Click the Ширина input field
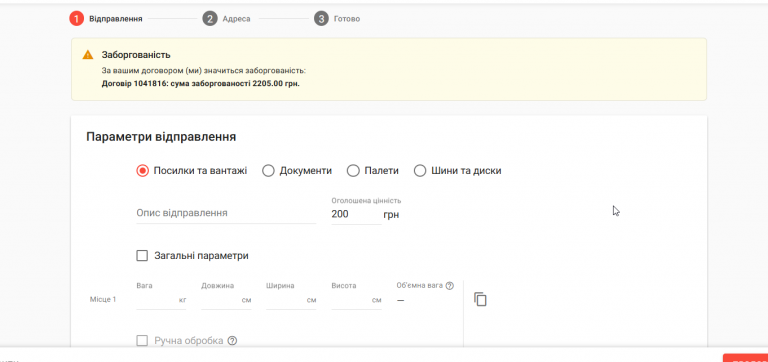 click(291, 300)
